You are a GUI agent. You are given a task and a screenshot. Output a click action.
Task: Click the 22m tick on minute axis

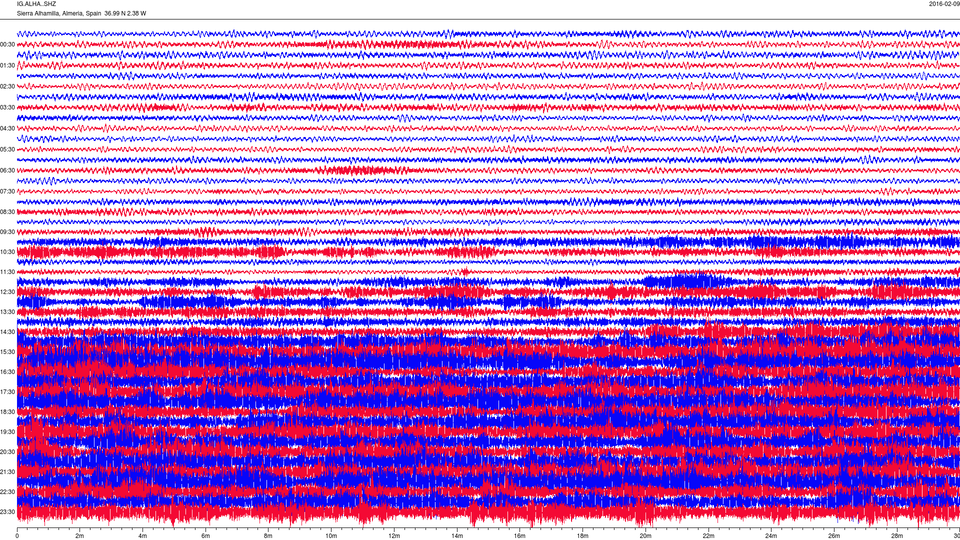pos(708,536)
